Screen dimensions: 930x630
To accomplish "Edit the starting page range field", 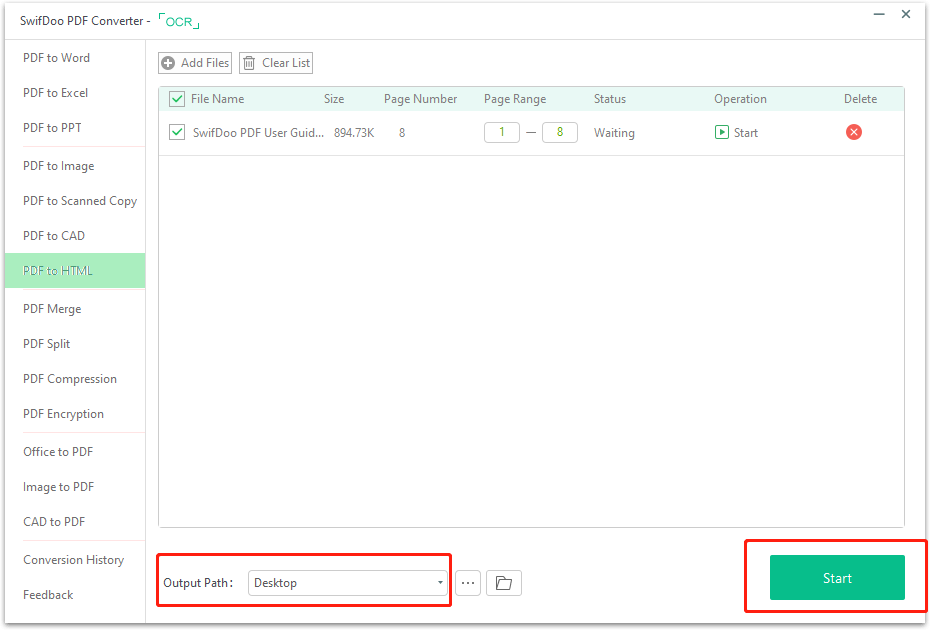I will tap(502, 131).
